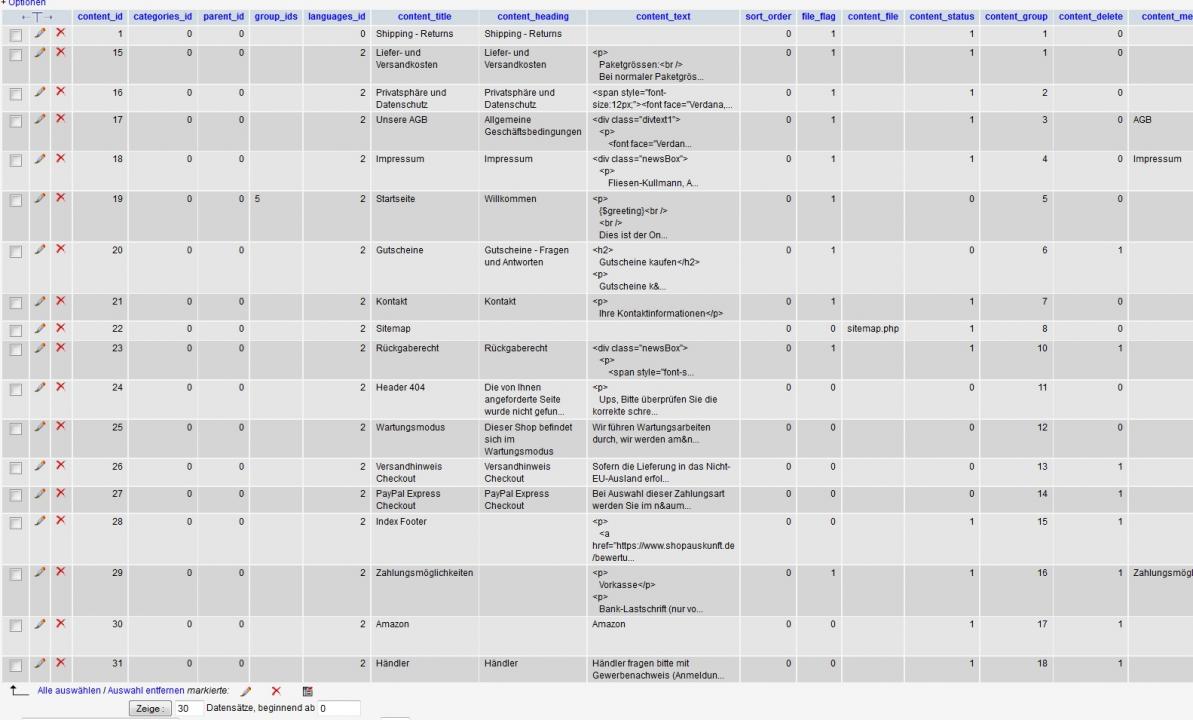This screenshot has height=720, width=1193.
Task: Select the Kontakt row checkbox
Action: point(15,302)
